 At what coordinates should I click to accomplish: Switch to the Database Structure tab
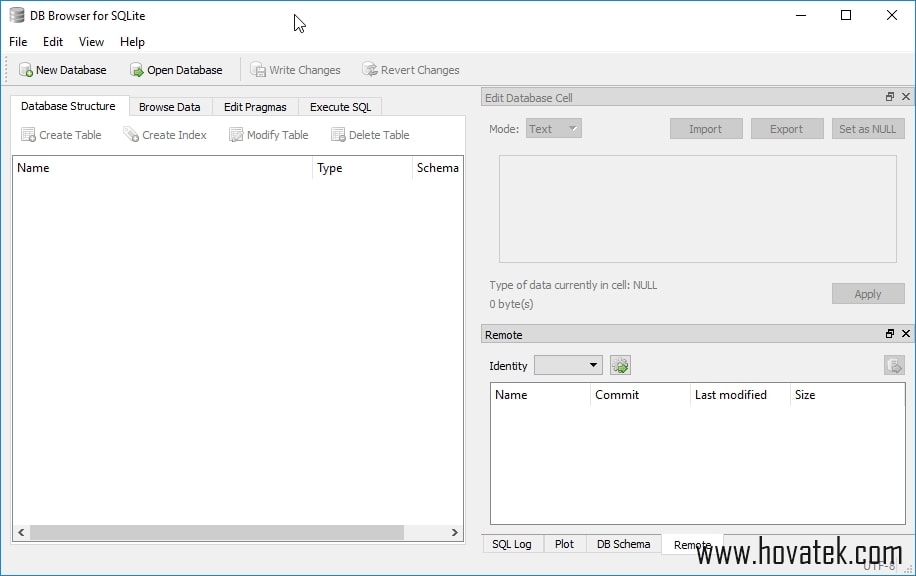[x=68, y=106]
